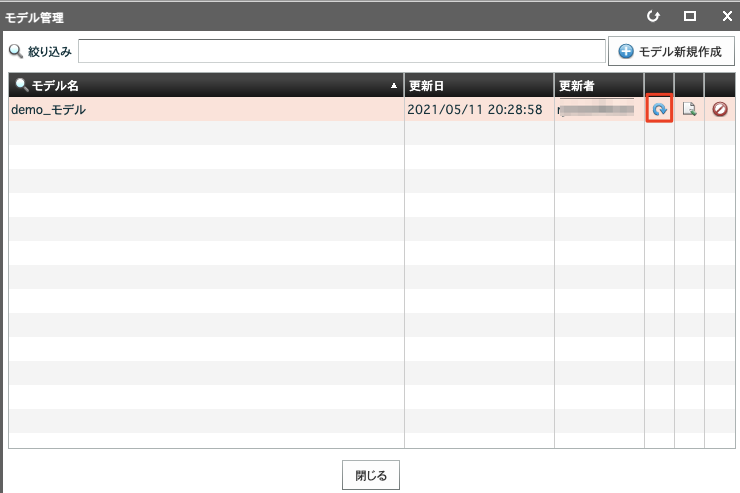Click the 更新日 column header

point(479,85)
